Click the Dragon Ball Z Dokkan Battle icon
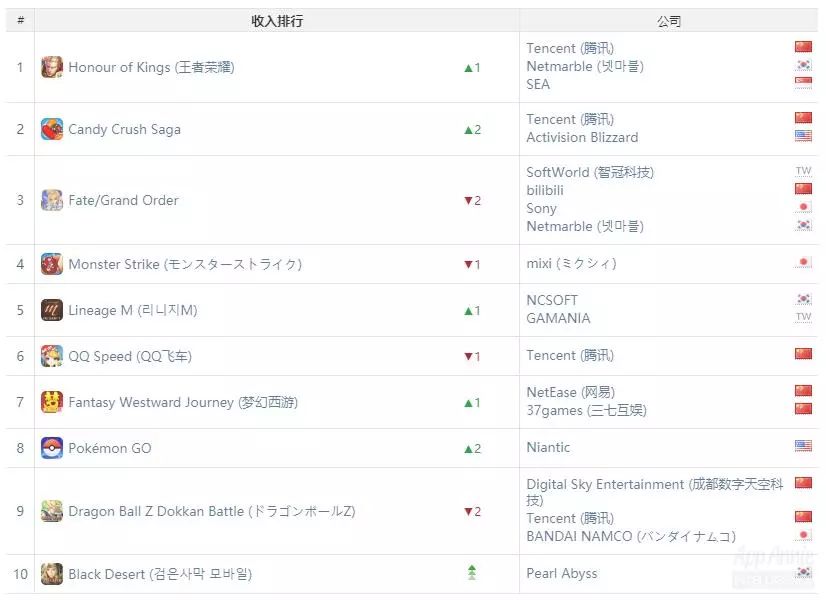Viewport: 826px width, 600px height. tap(52, 511)
